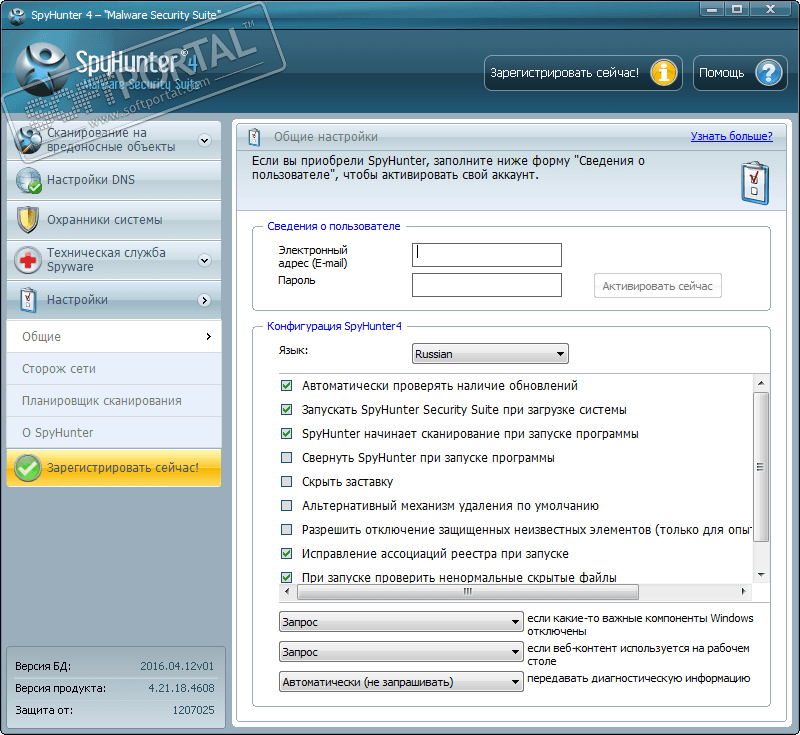Focus the Пароль input field
This screenshot has width=800, height=735.
487,285
